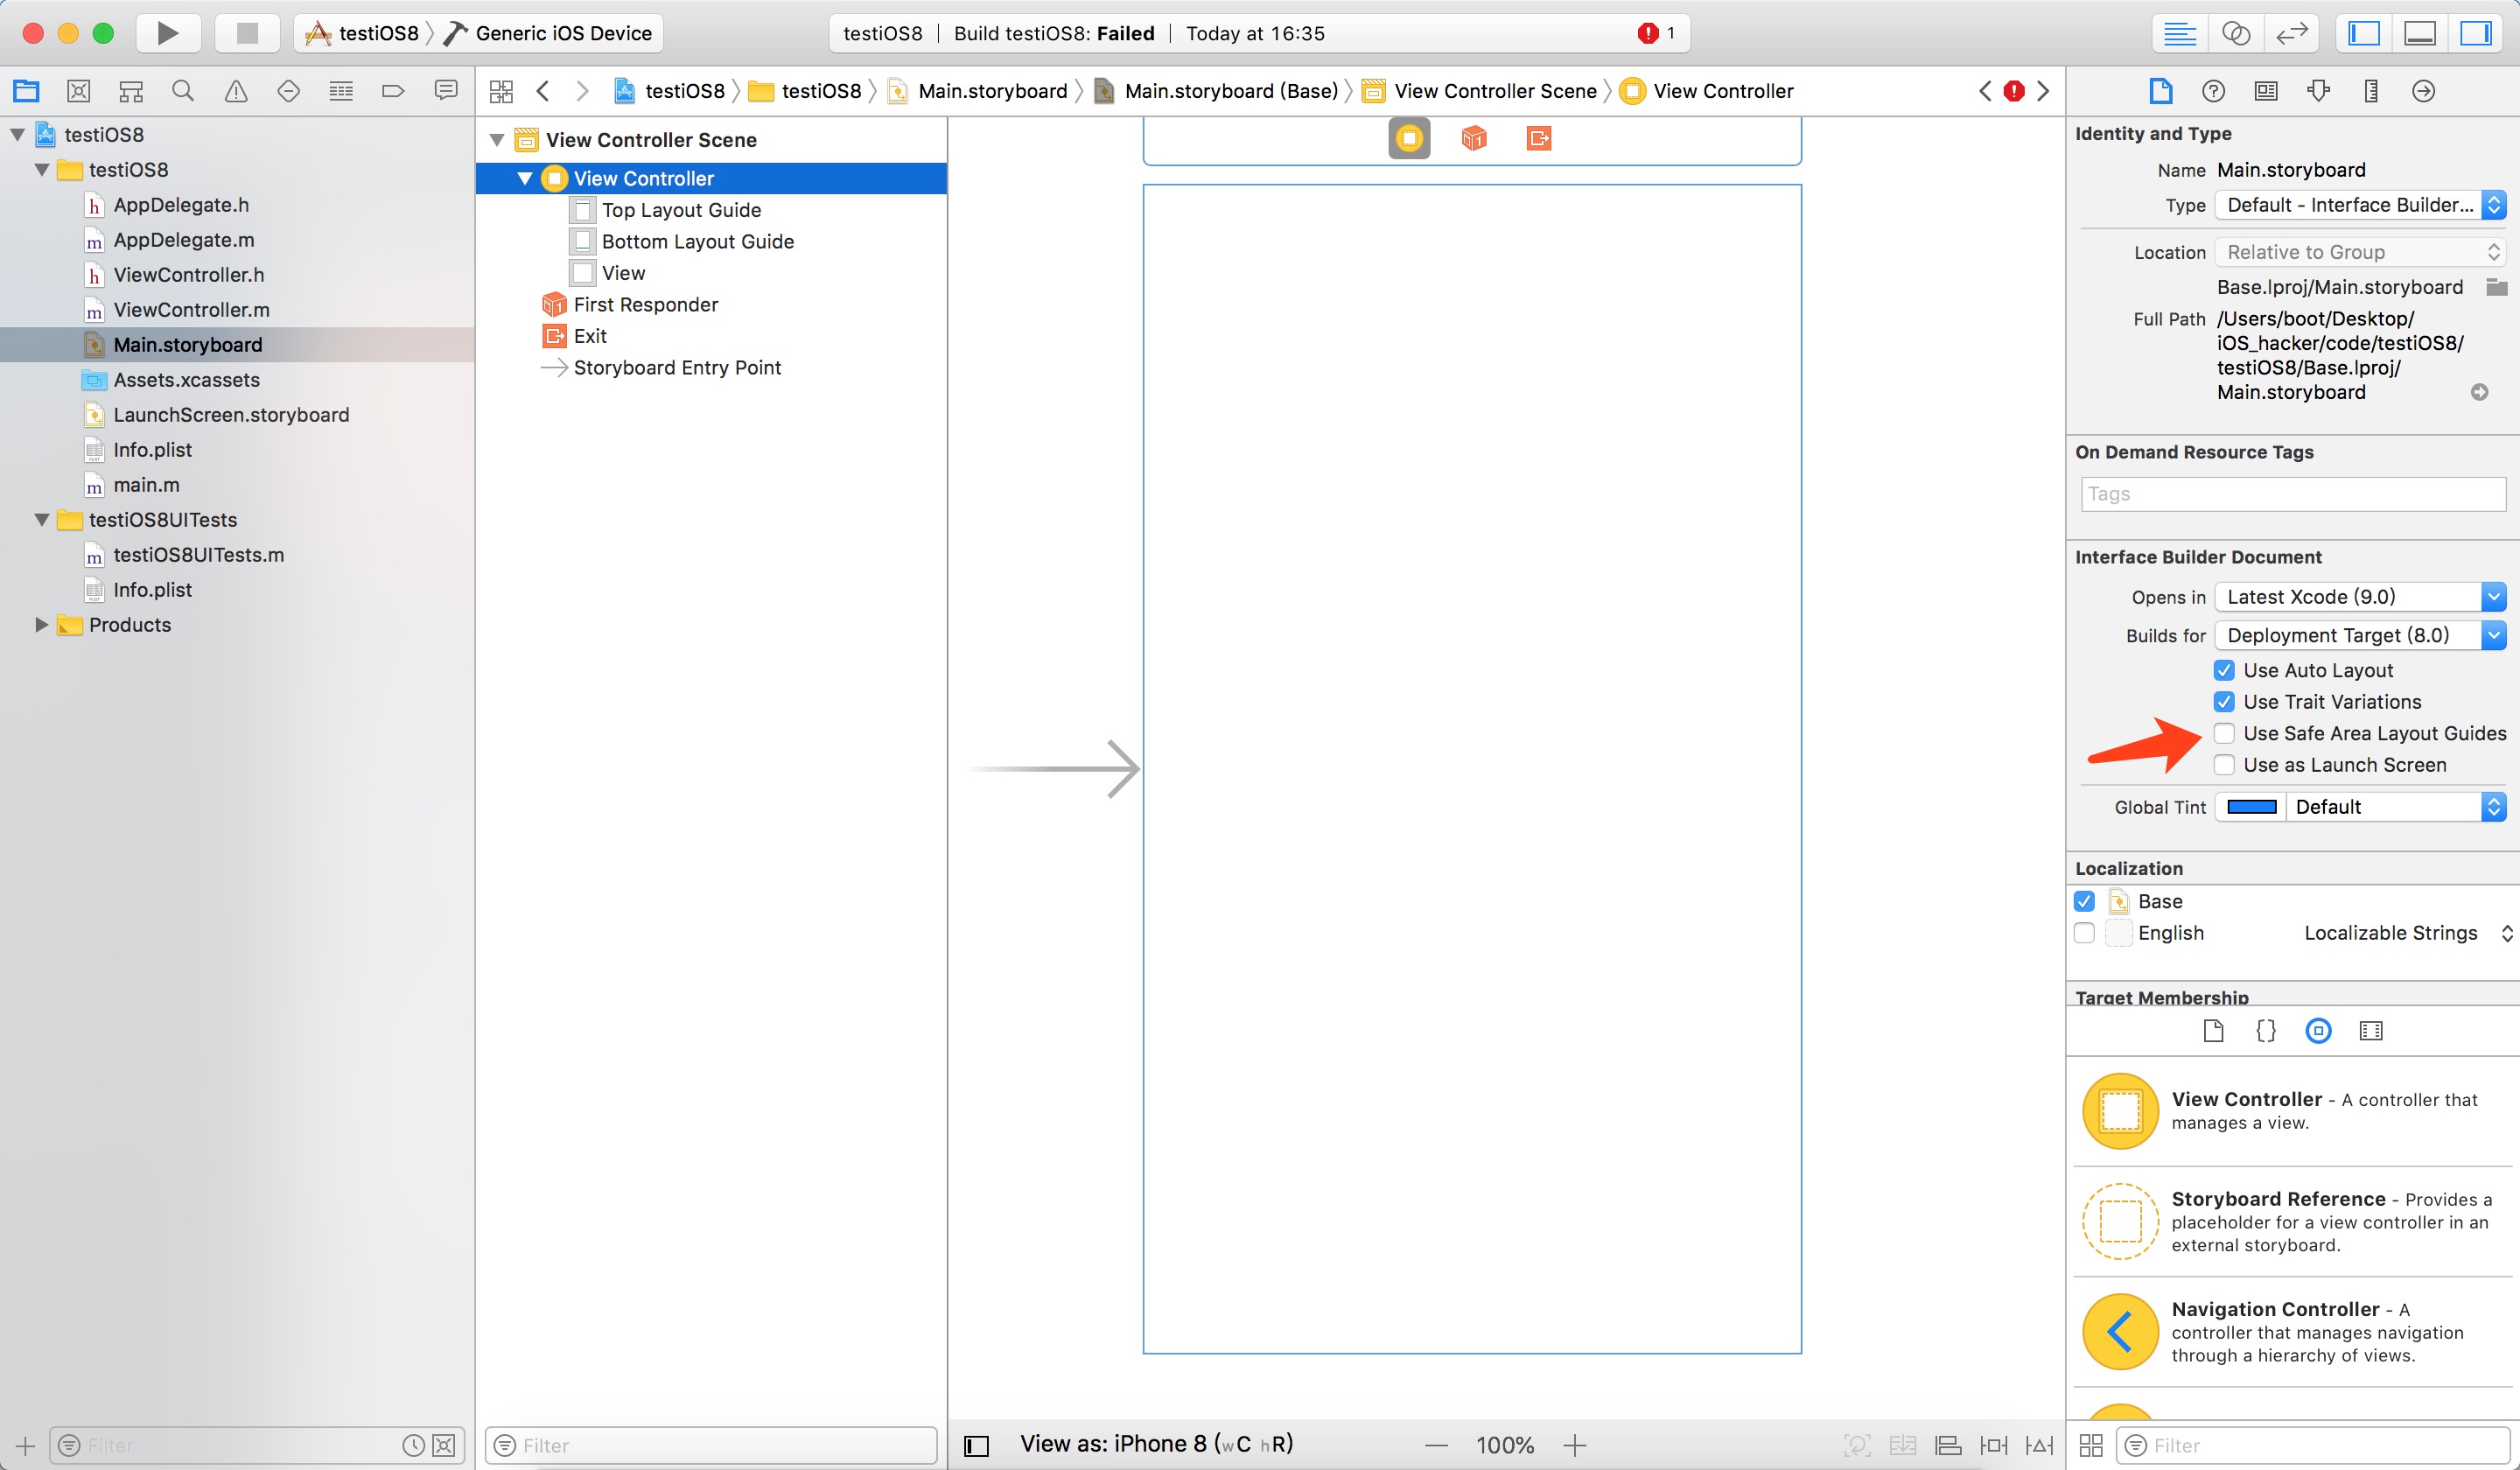Toggle the Utilities pane
The width and height of the screenshot is (2520, 1470).
pyautogui.click(x=2475, y=33)
